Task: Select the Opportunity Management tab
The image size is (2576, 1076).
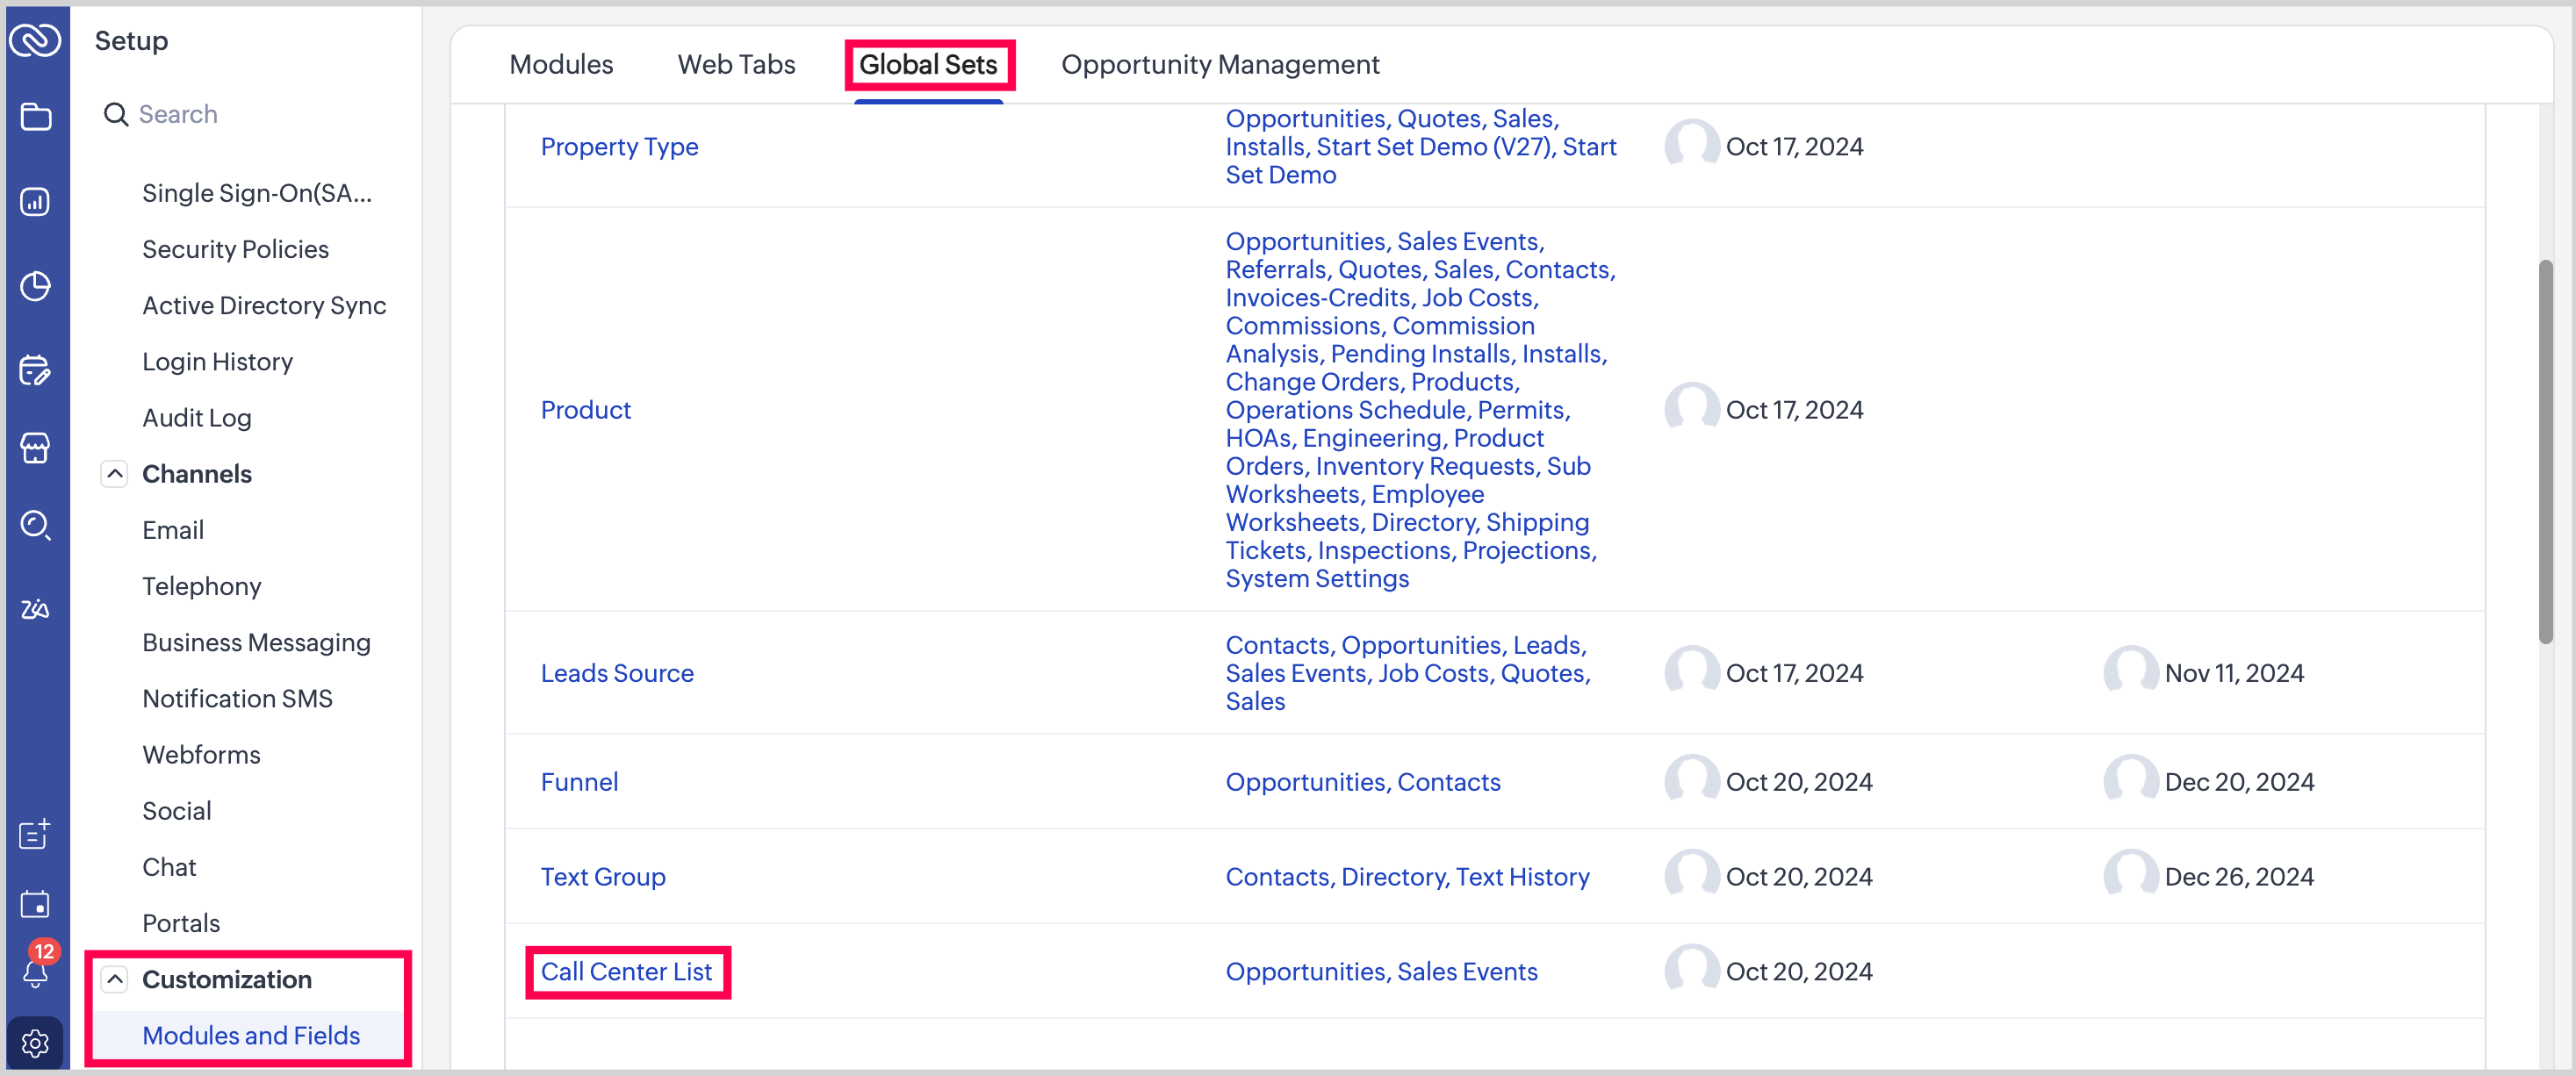Action: 1219,65
